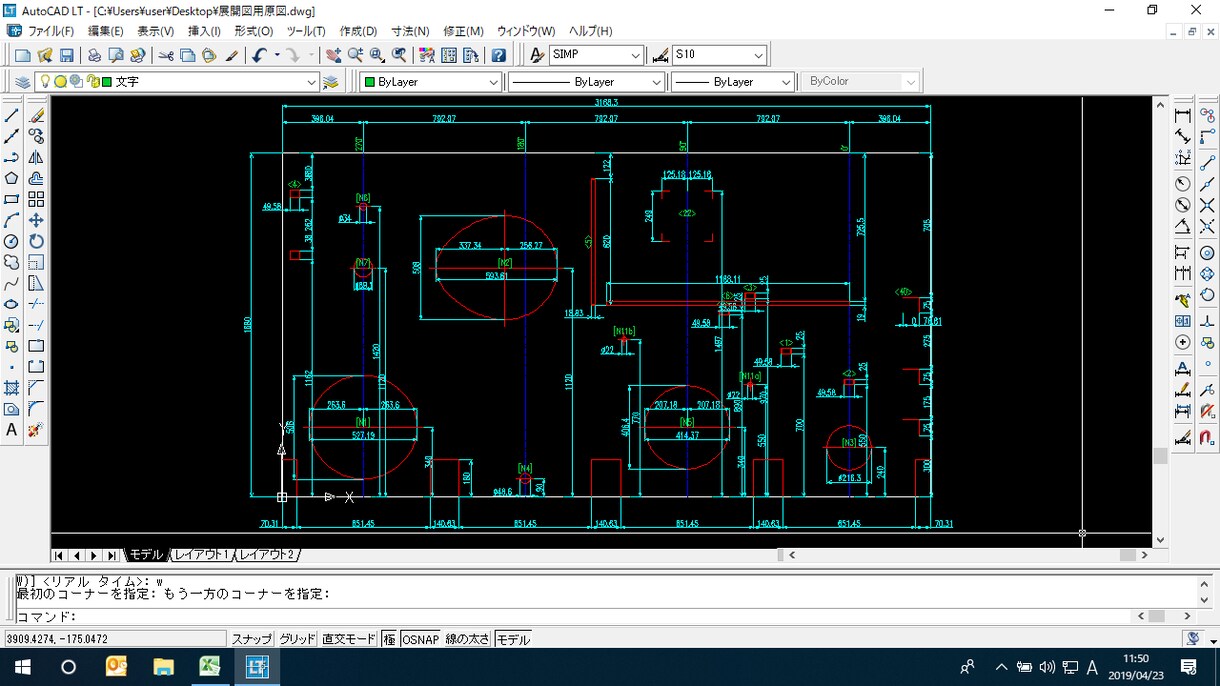This screenshot has width=1220, height=686.
Task: Toggle スナップ snap mode
Action: (x=252, y=639)
